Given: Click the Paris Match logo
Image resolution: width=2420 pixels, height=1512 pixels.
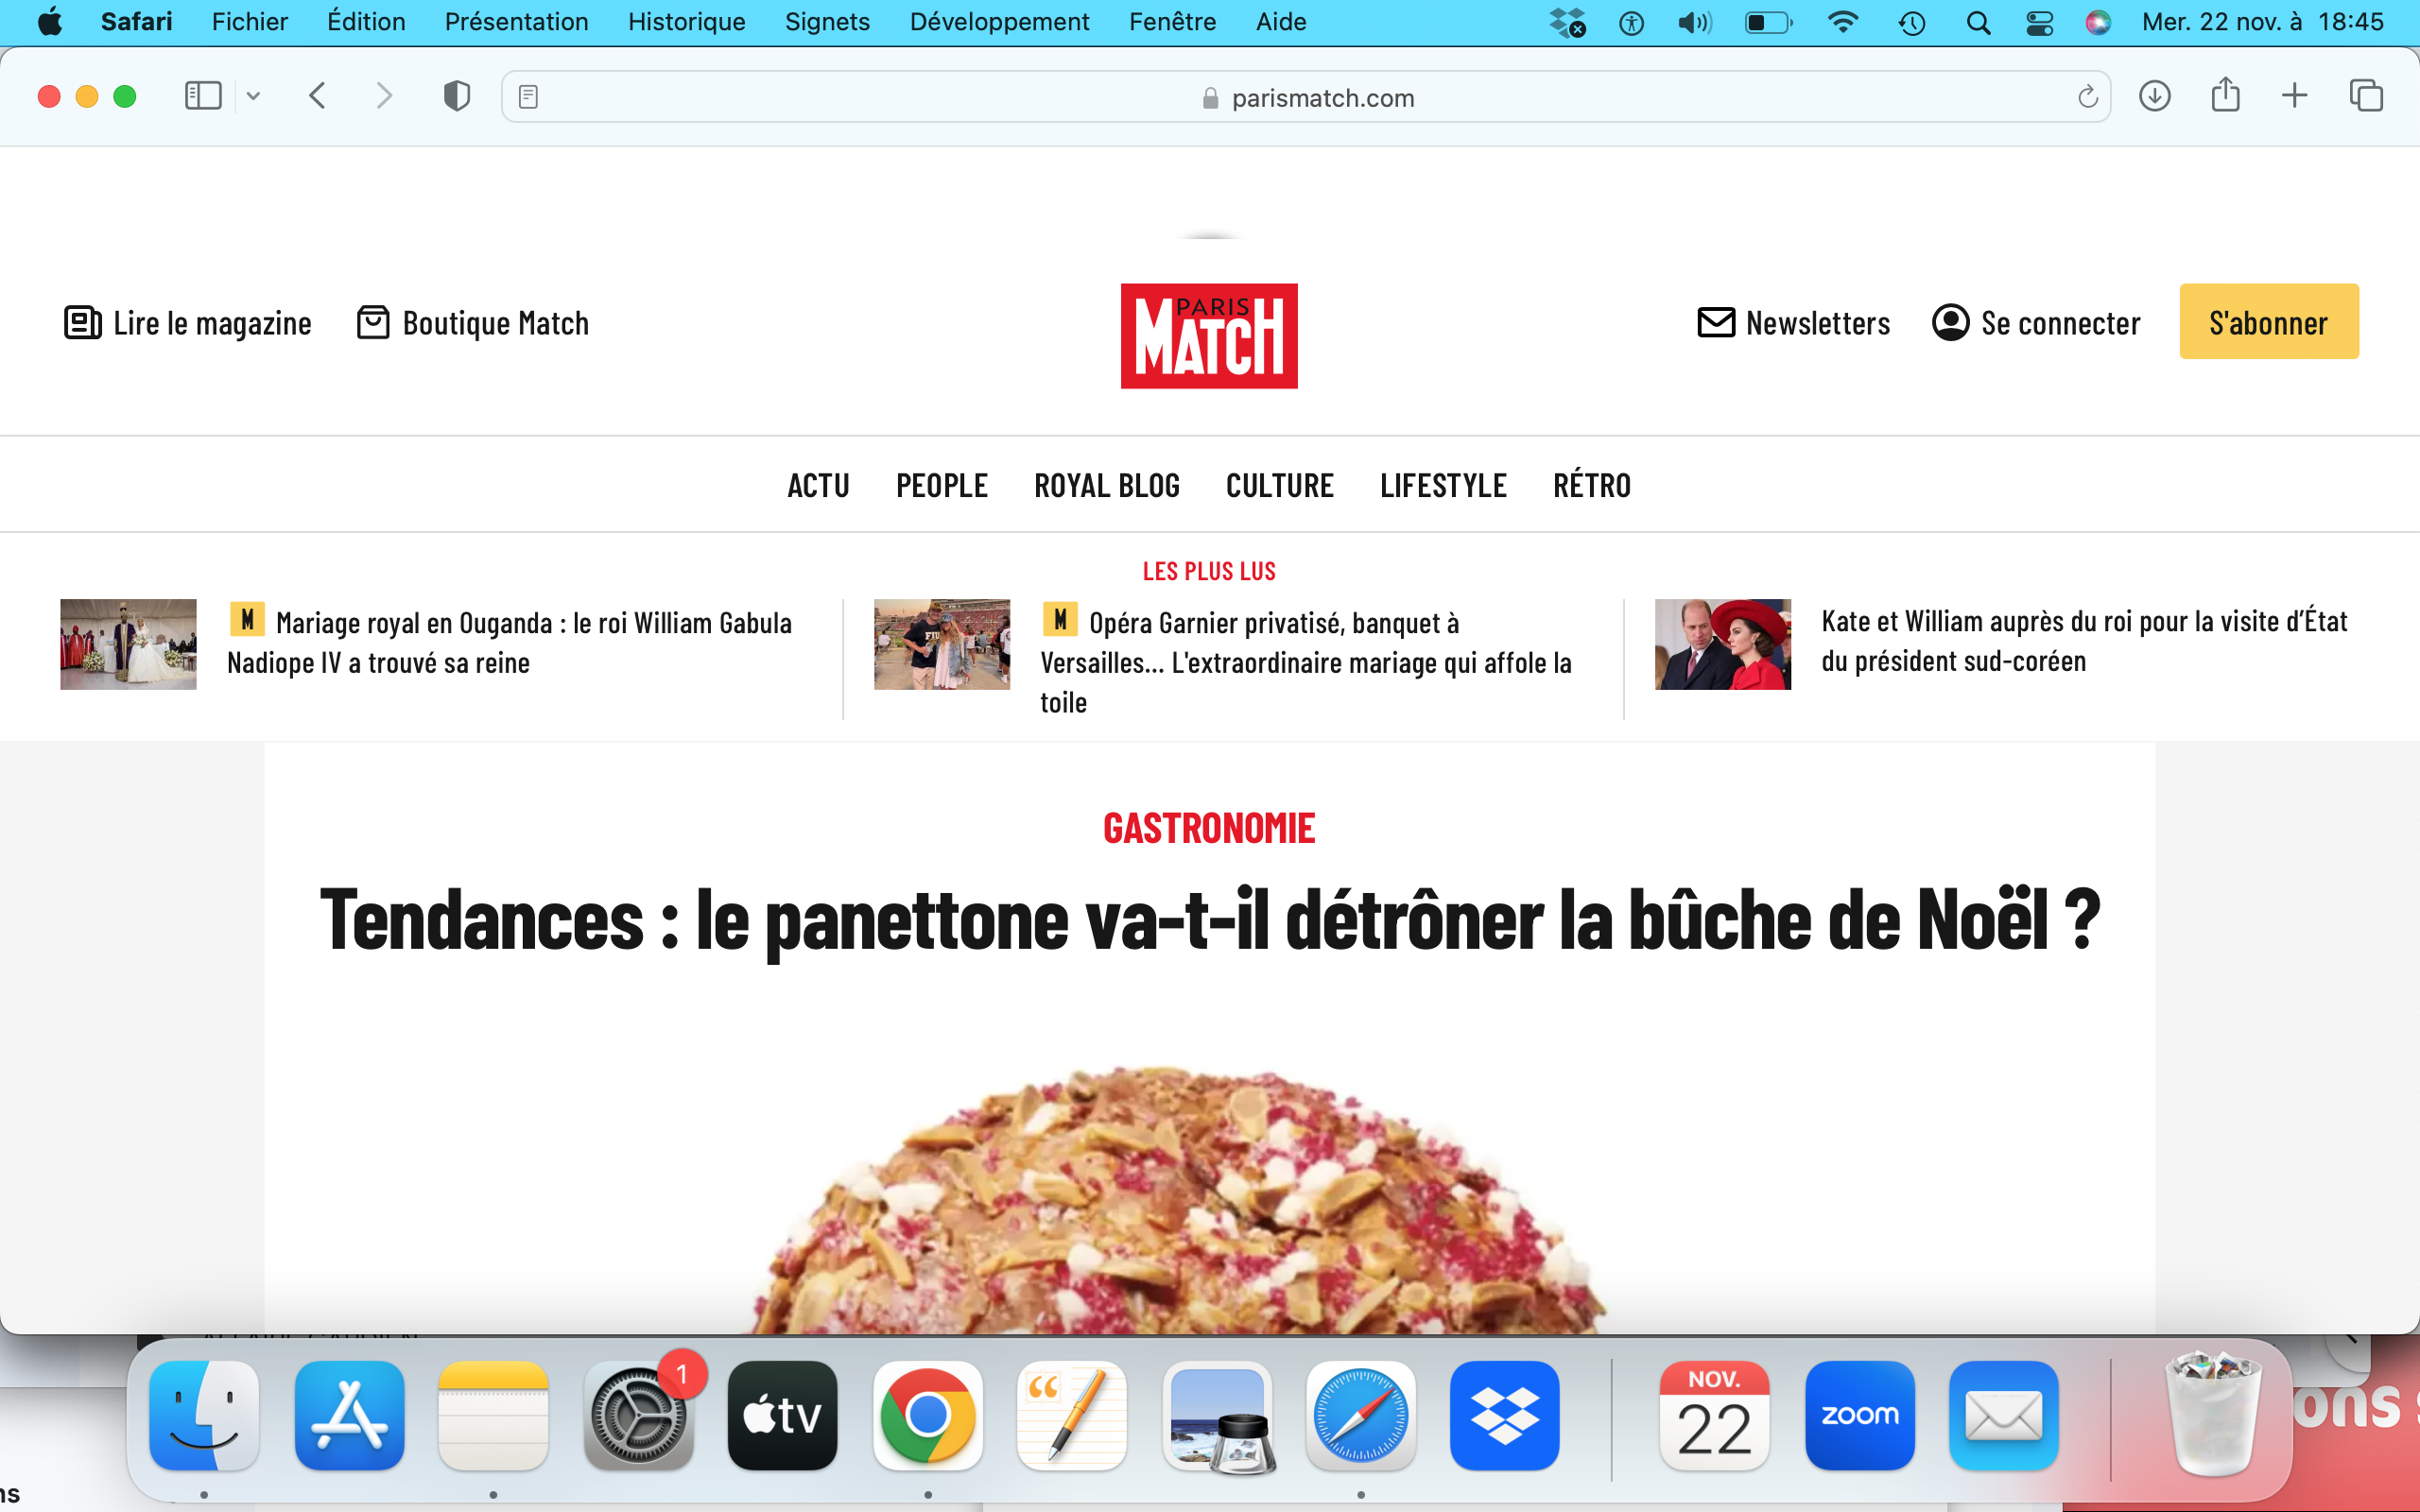Looking at the screenshot, I should tap(1209, 335).
